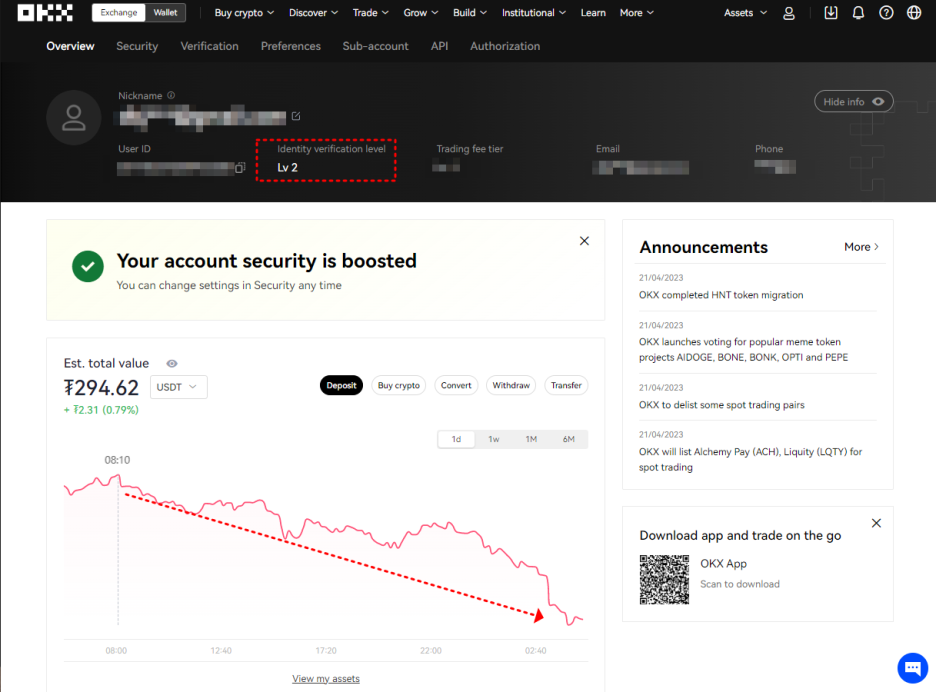Switch to the Sub-account tab
The image size is (936, 692).
375,46
